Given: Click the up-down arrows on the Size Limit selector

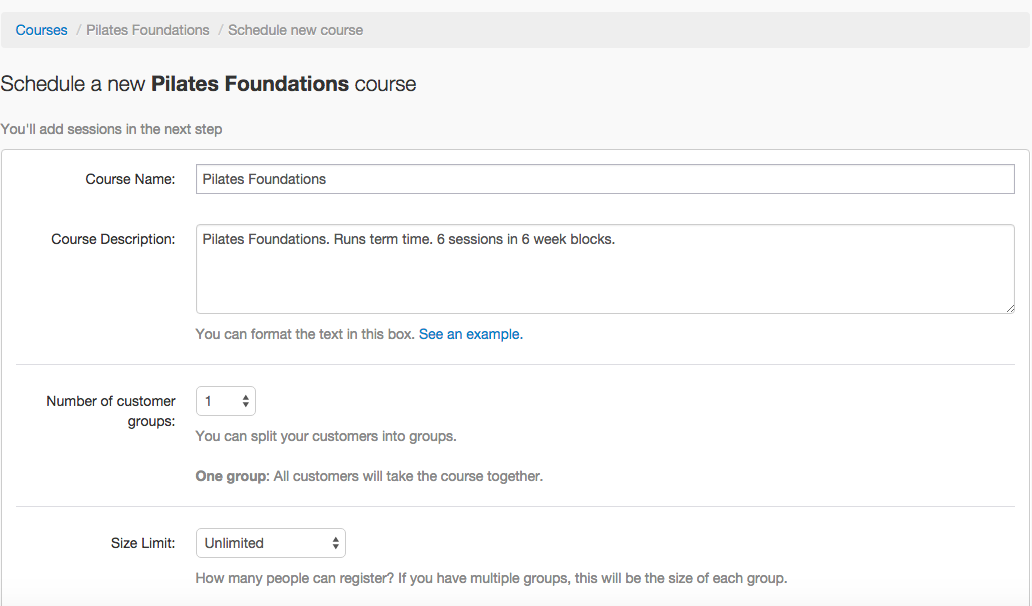Looking at the screenshot, I should [335, 543].
